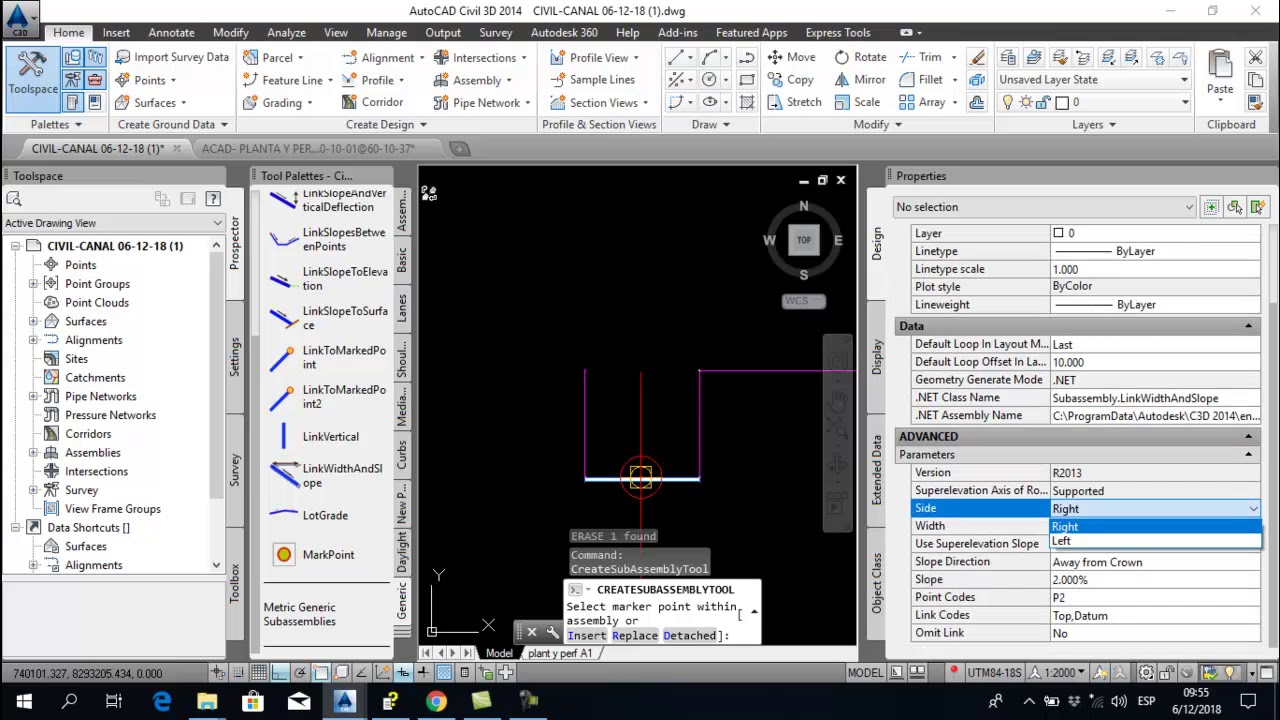Click the Slope value 2.000% field
Image resolution: width=1280 pixels, height=720 pixels.
[1155, 580]
